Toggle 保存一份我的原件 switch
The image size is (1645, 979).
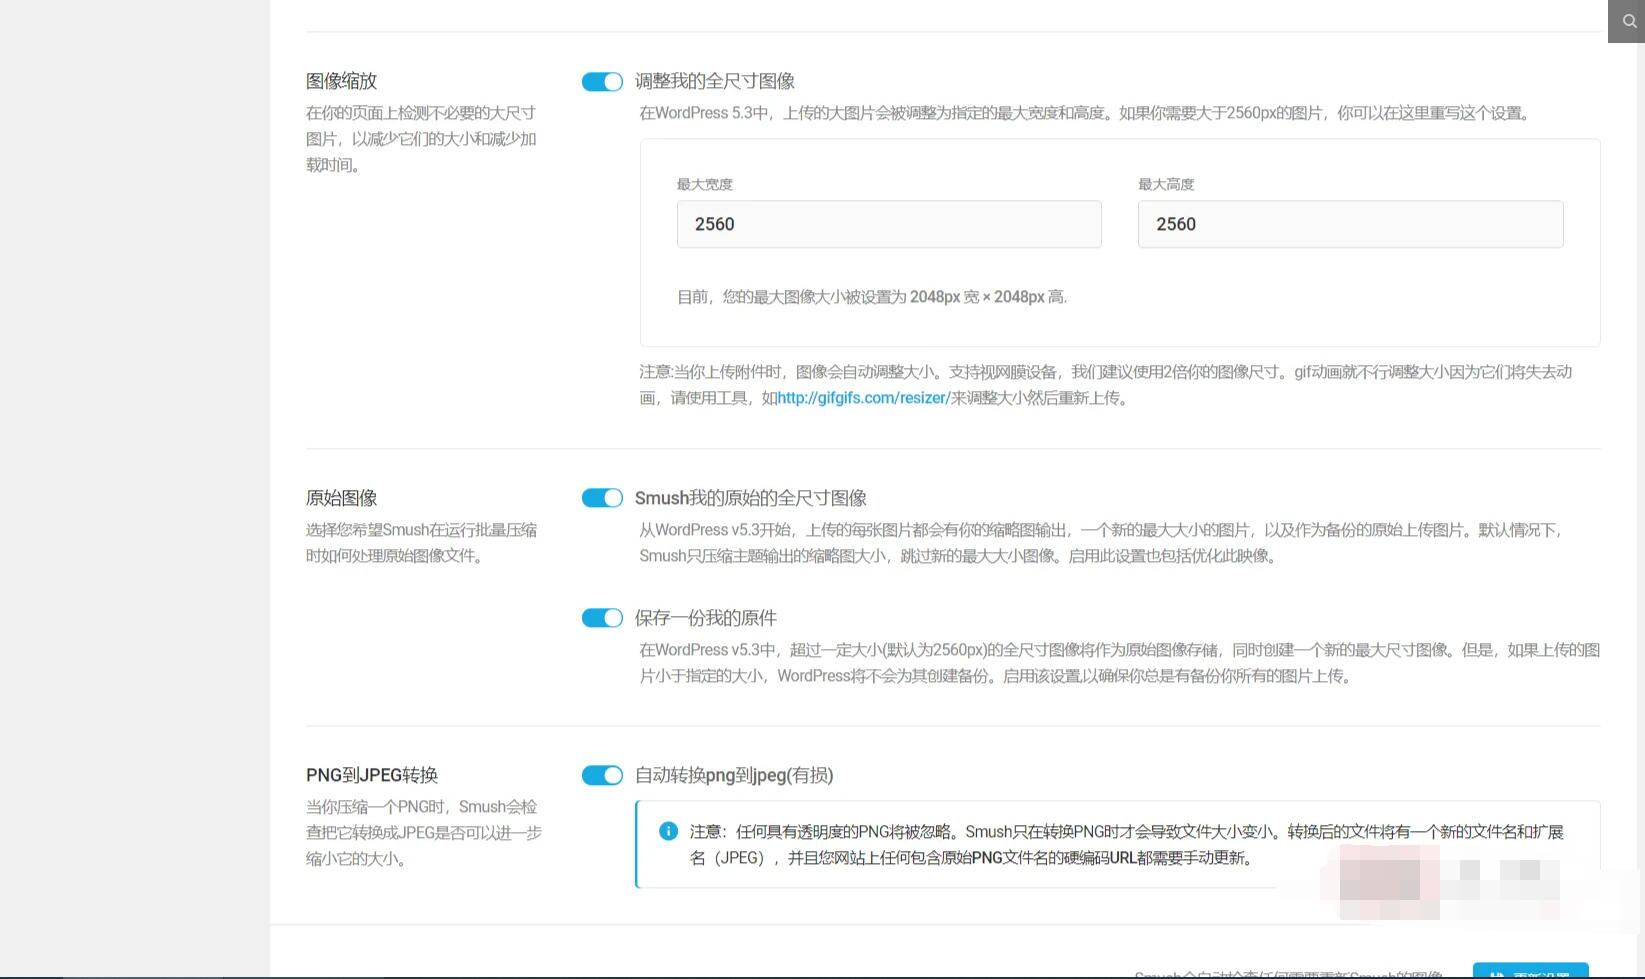click(x=602, y=618)
